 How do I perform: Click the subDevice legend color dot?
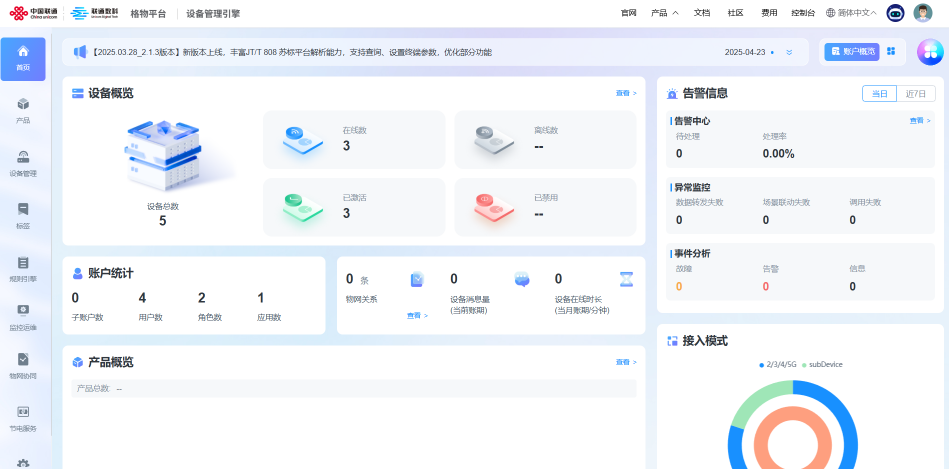click(804, 364)
